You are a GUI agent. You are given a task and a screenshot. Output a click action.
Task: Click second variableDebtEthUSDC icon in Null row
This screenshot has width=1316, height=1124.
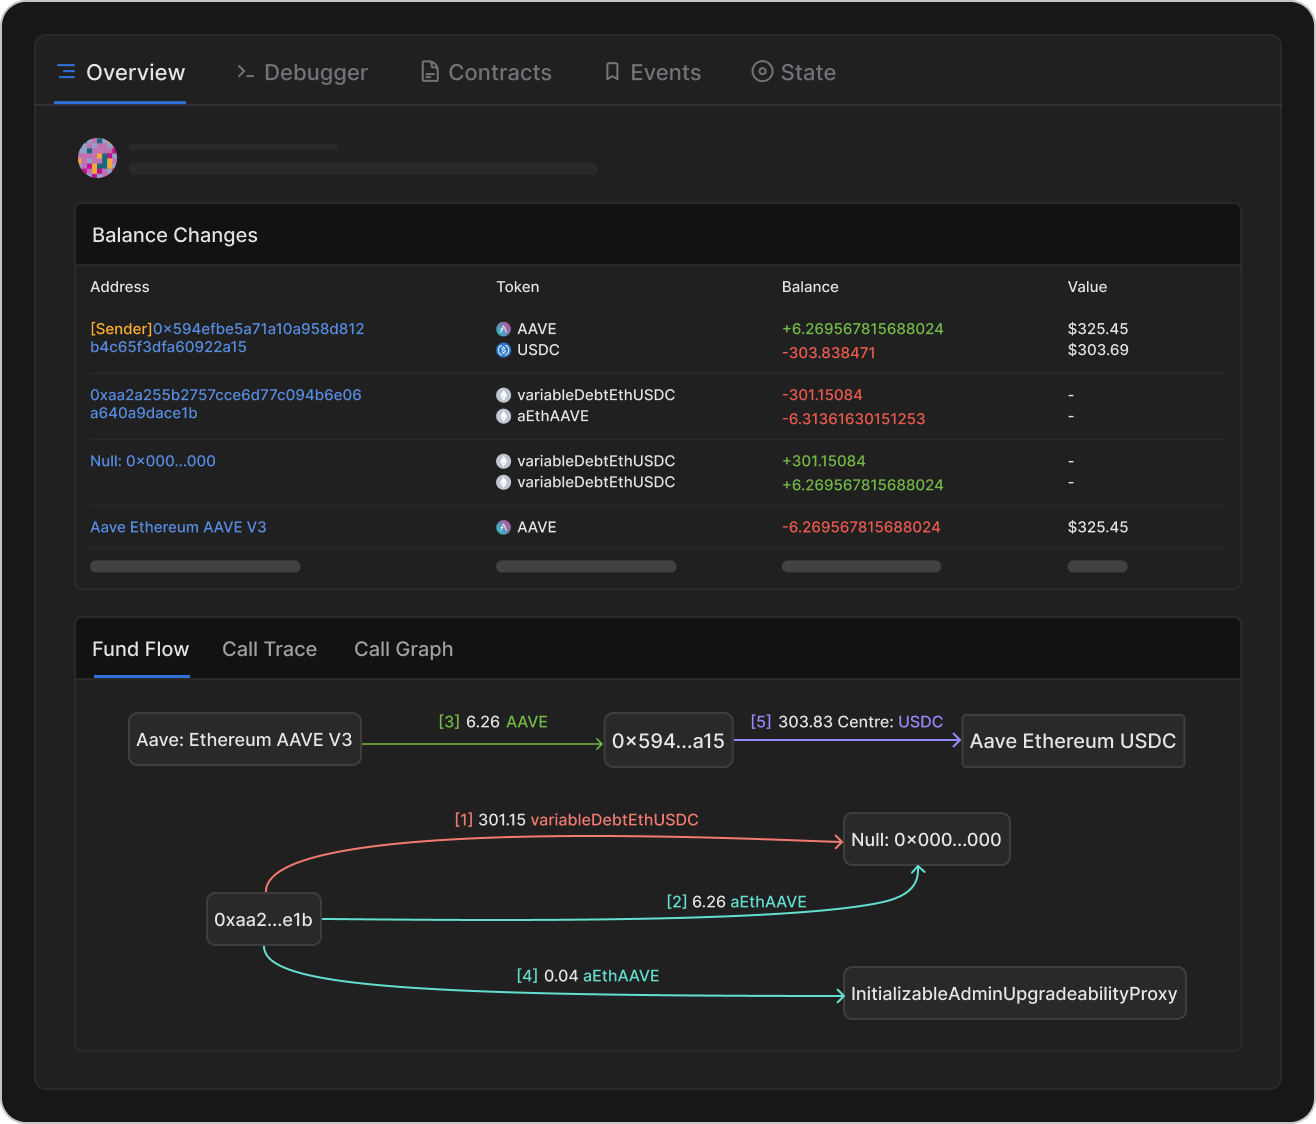click(x=504, y=482)
